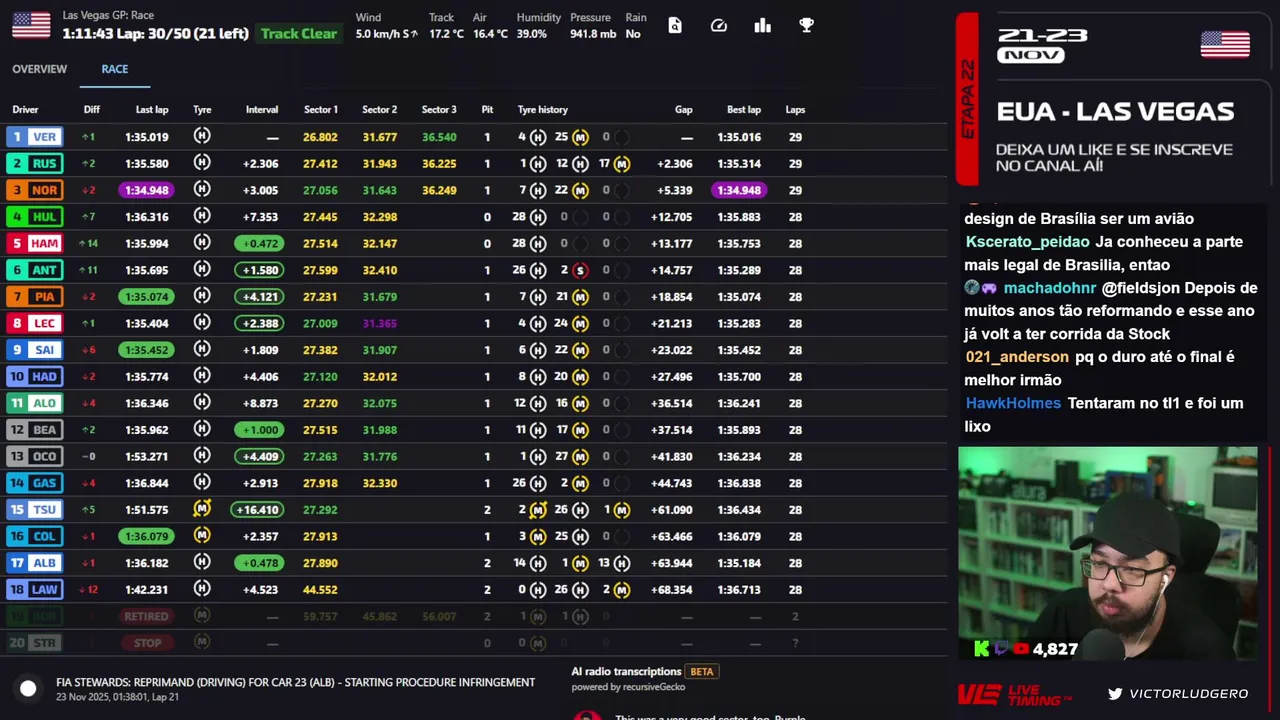Click the BETA badge on AI radio transcriptions
1280x720 pixels.
click(x=702, y=672)
